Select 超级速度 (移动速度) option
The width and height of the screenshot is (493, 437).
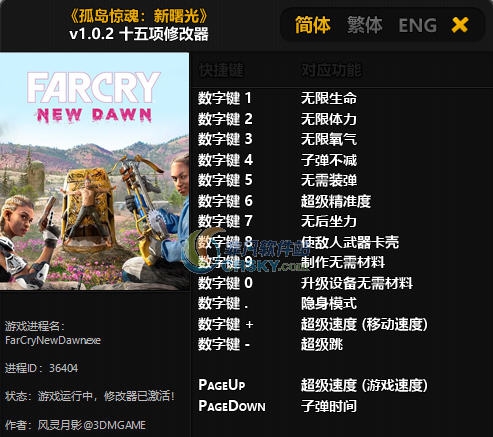click(364, 324)
